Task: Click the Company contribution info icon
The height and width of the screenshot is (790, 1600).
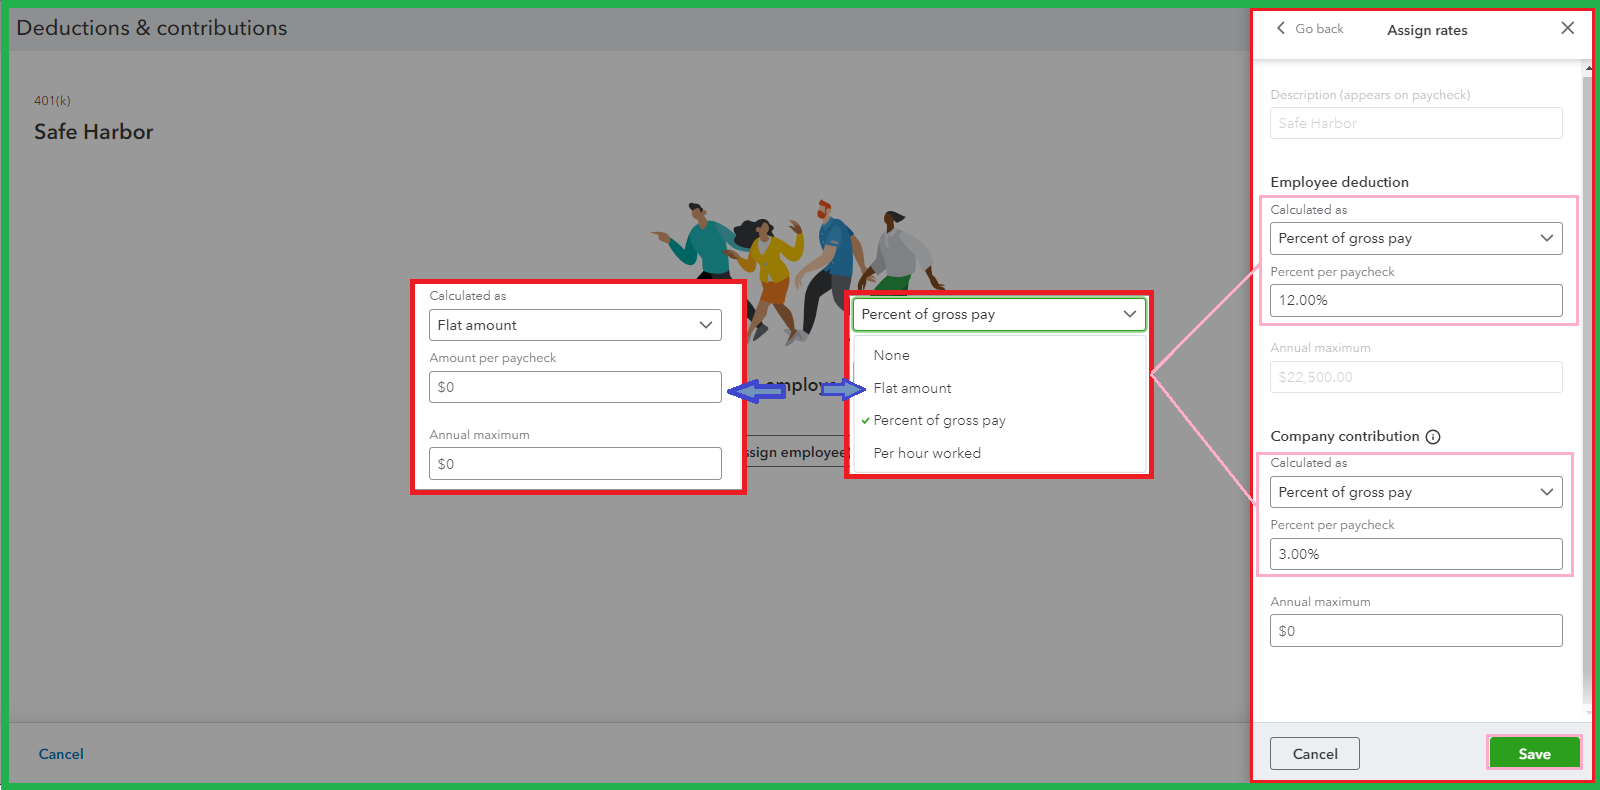Action: pos(1433,437)
